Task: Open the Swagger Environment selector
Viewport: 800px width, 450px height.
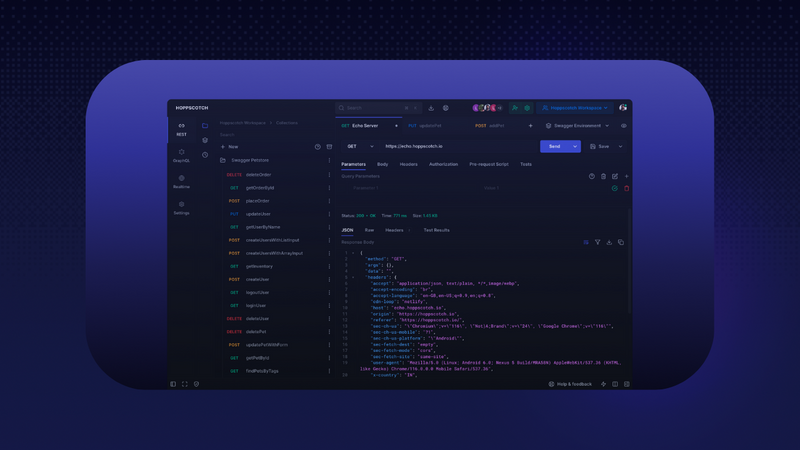Action: click(577, 126)
